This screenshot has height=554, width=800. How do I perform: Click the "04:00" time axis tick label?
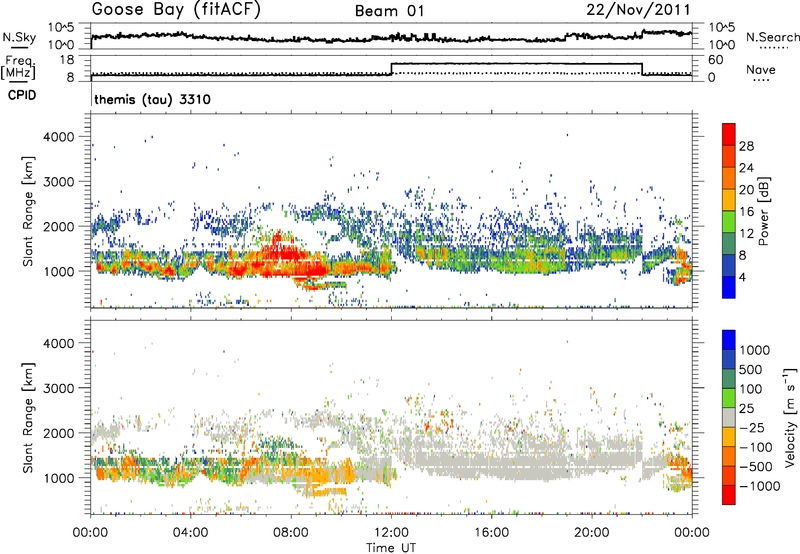tap(190, 533)
